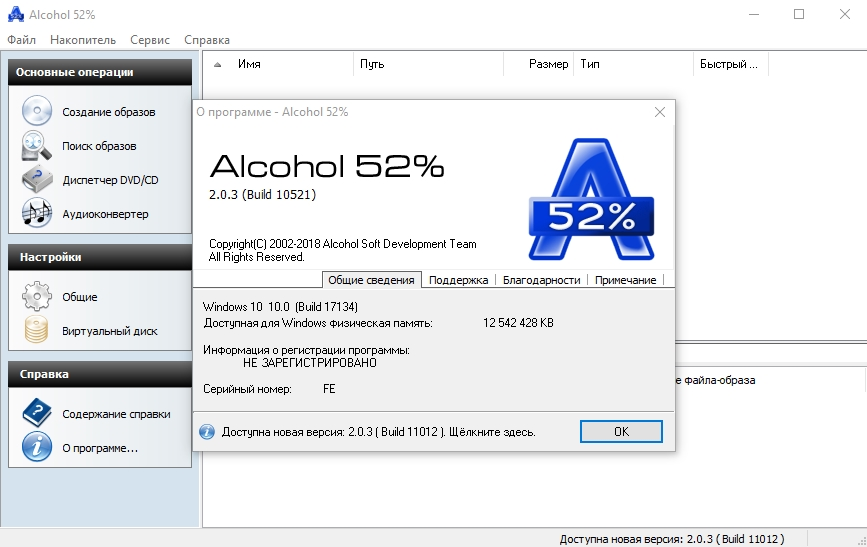
Task: Click the Аудиоконвертер music notes icon
Action: [x=36, y=213]
